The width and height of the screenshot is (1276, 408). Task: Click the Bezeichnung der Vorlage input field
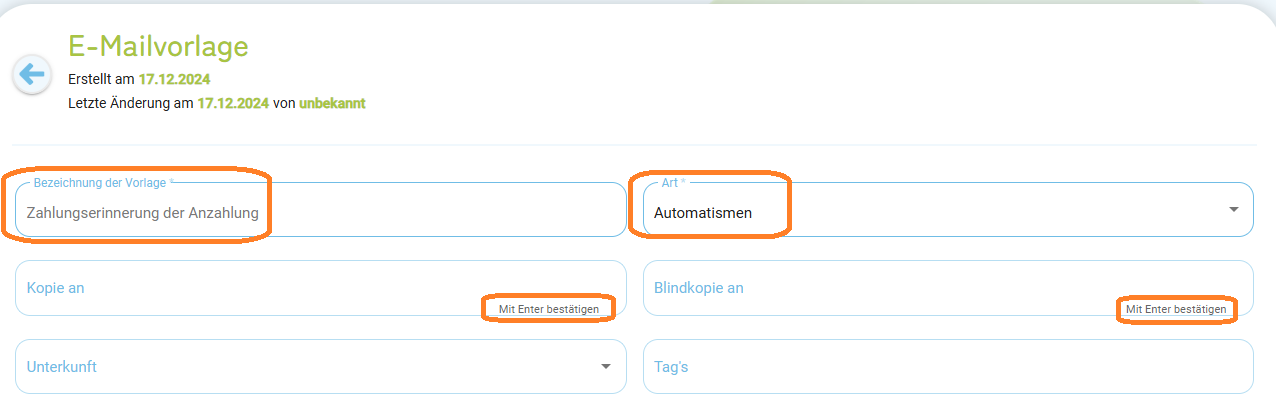click(321, 210)
